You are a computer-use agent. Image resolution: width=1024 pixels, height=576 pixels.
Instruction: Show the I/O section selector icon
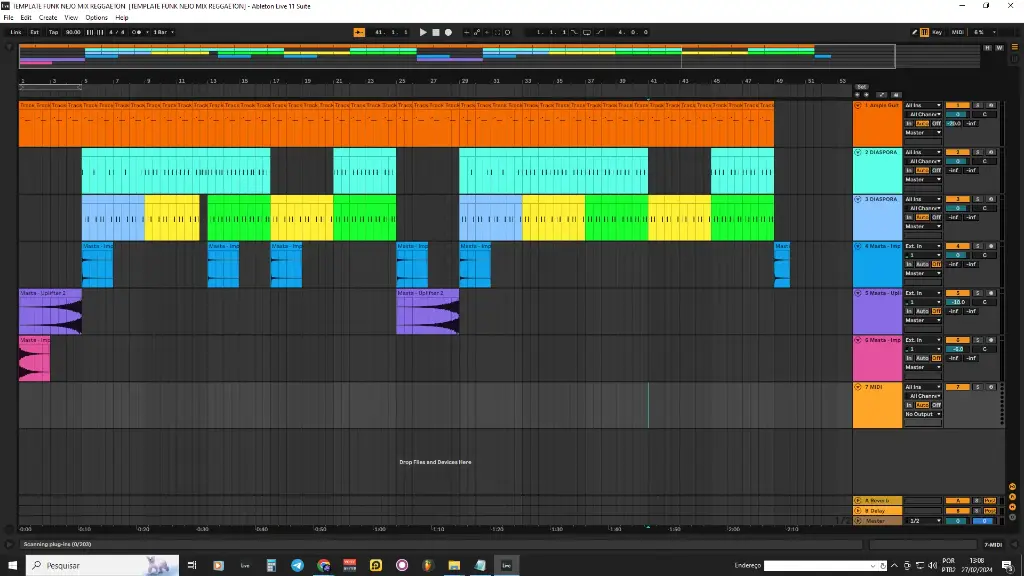[x=1012, y=487]
